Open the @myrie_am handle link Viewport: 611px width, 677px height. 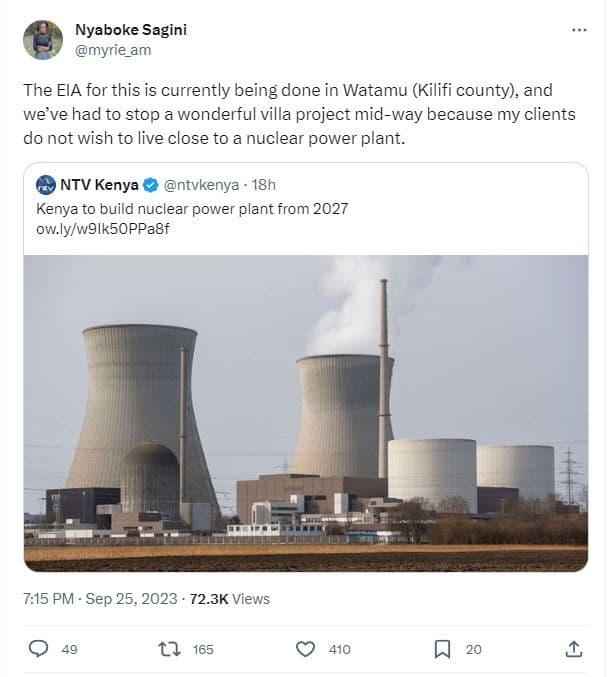click(113, 49)
